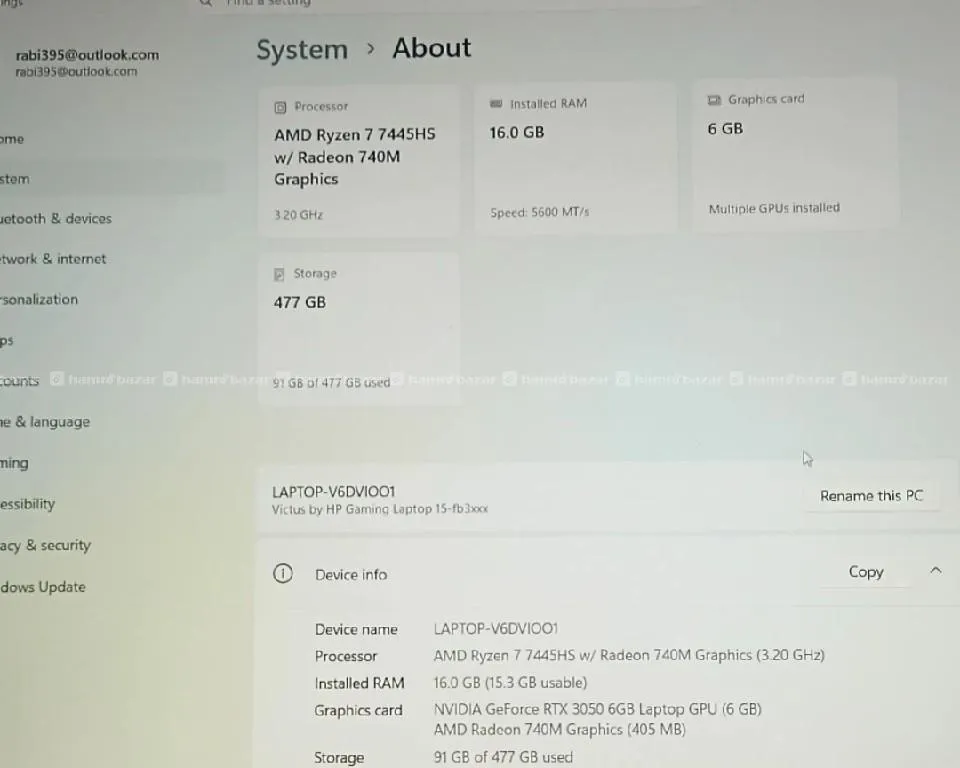Open Bluetooth & devices settings
The image size is (960, 768).
[56, 219]
